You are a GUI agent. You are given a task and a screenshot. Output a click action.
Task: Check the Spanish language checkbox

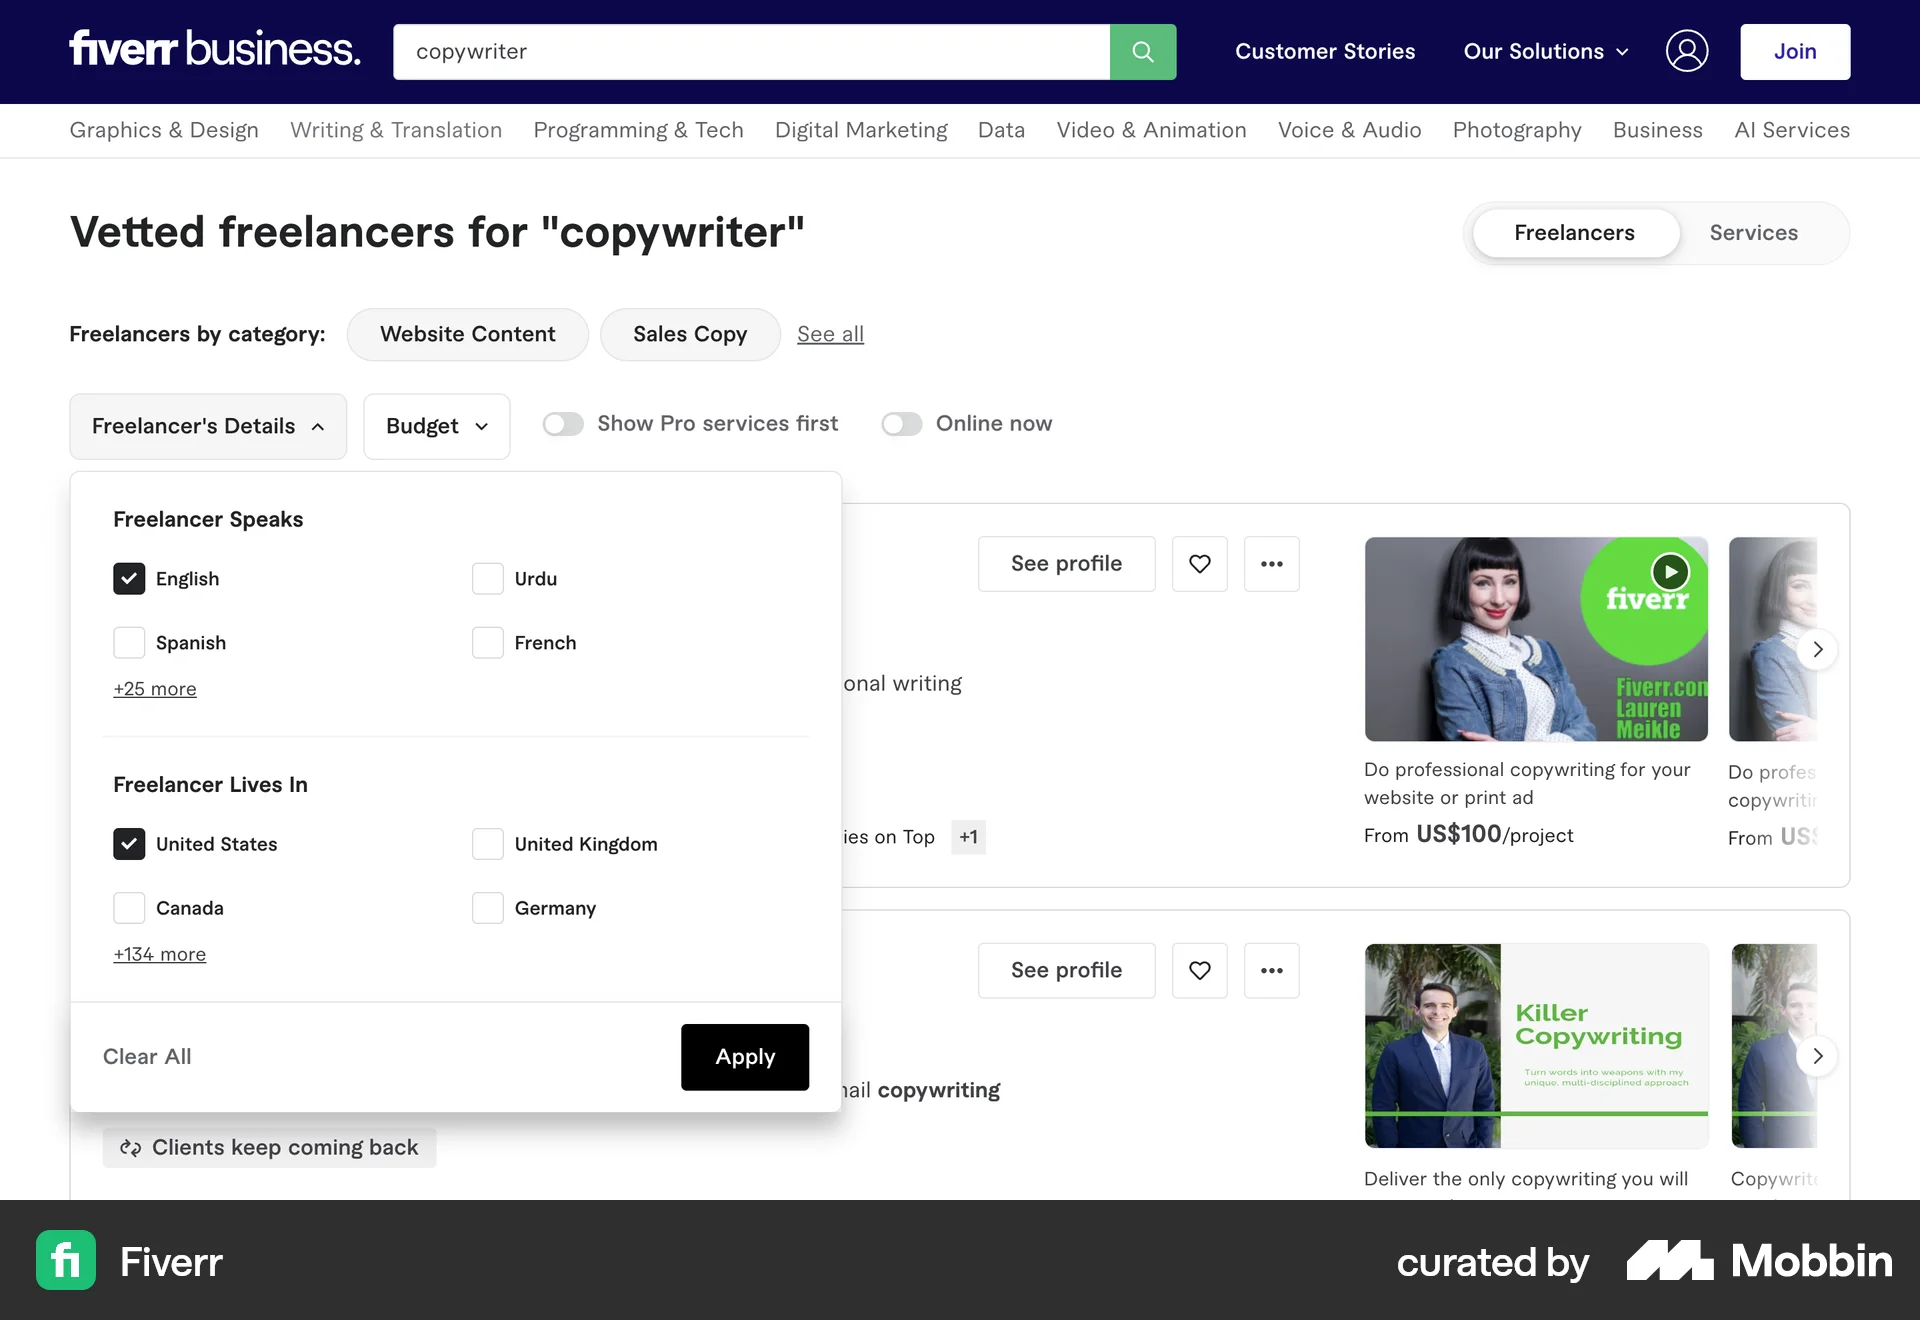[128, 642]
